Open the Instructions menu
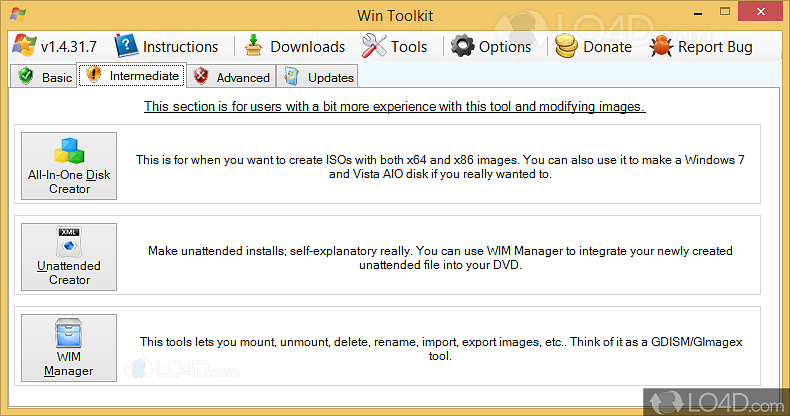 click(167, 46)
